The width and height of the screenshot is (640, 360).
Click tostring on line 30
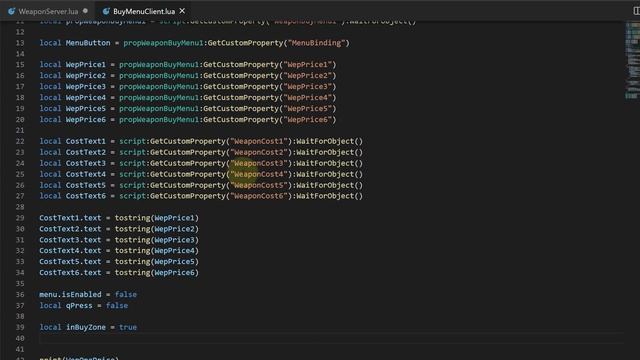tap(132, 229)
